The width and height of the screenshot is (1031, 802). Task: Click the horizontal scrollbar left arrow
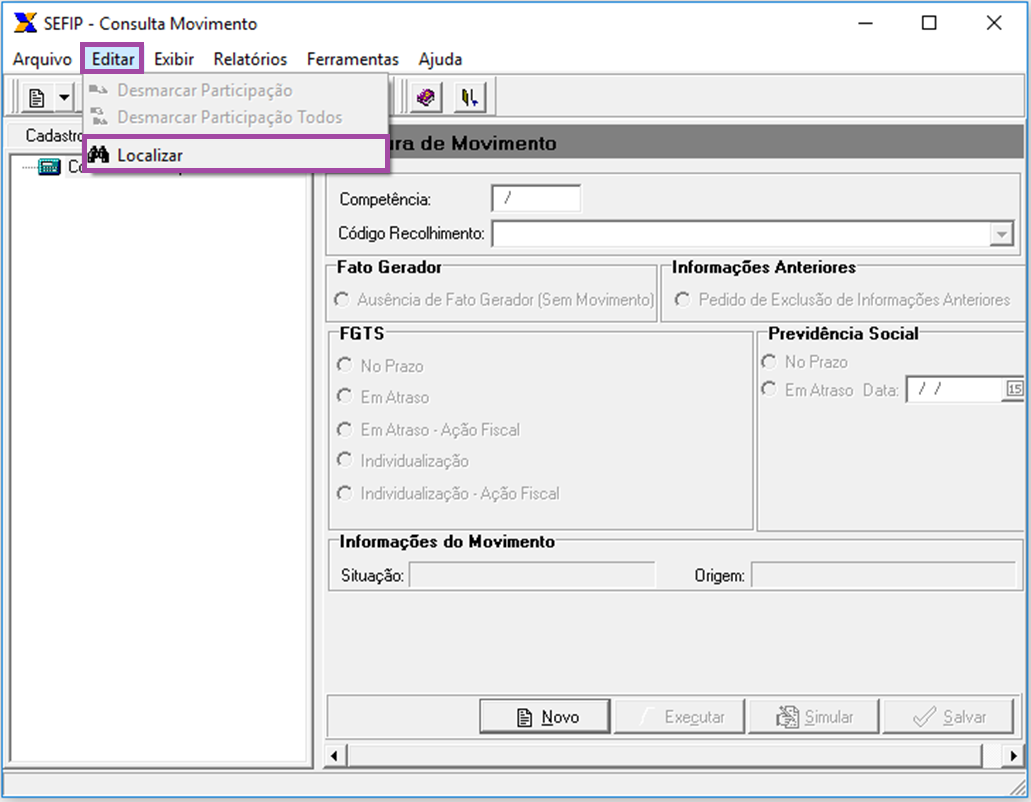[x=335, y=756]
